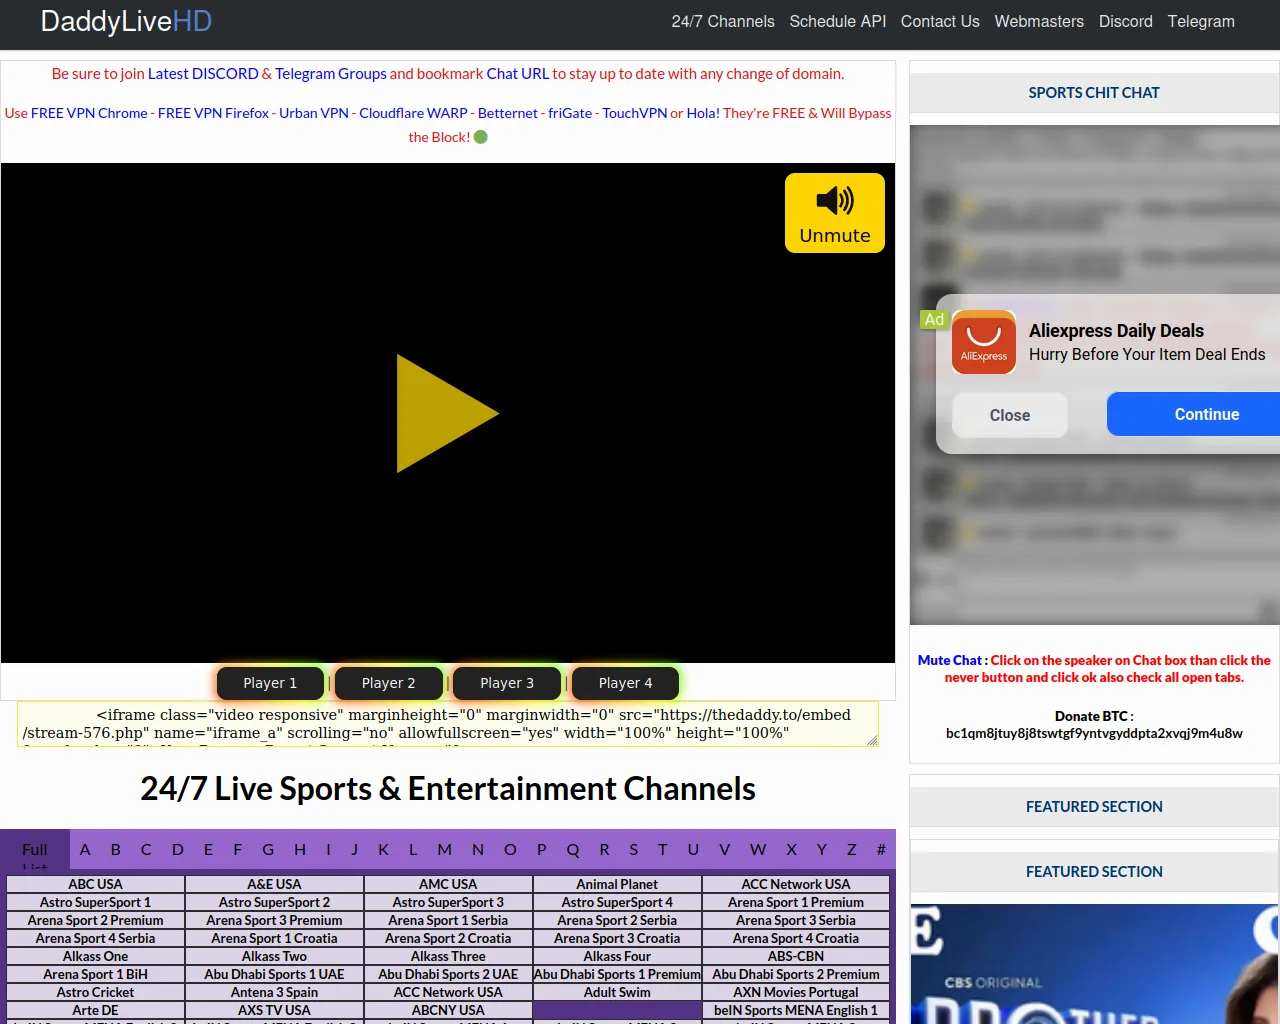This screenshot has width=1280, height=1024.
Task: Open AXN Movies Portugal channel
Action: [x=796, y=992]
